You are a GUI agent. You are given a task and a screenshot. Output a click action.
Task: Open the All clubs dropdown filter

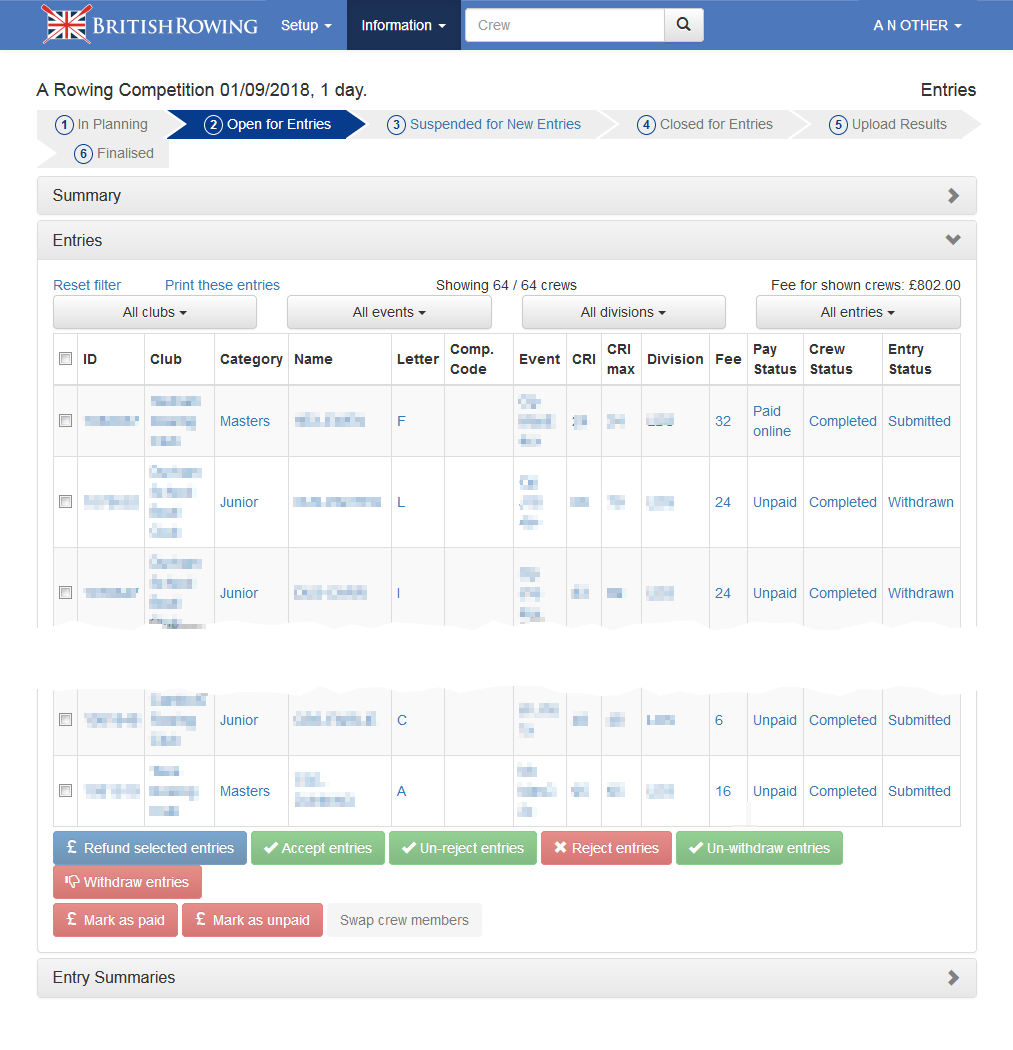(155, 312)
